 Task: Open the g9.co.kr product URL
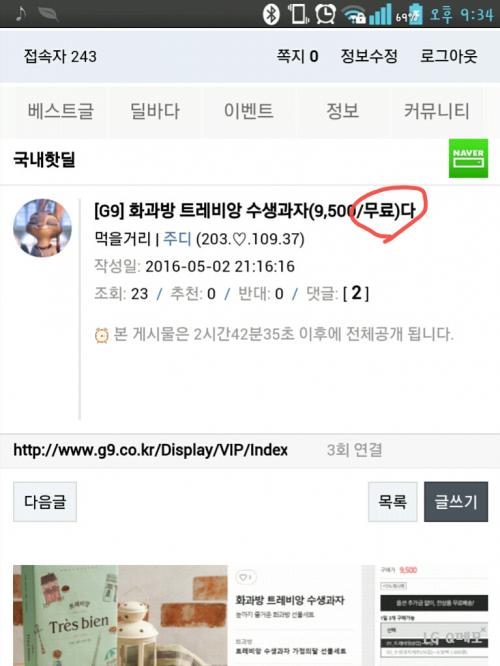(x=150, y=450)
